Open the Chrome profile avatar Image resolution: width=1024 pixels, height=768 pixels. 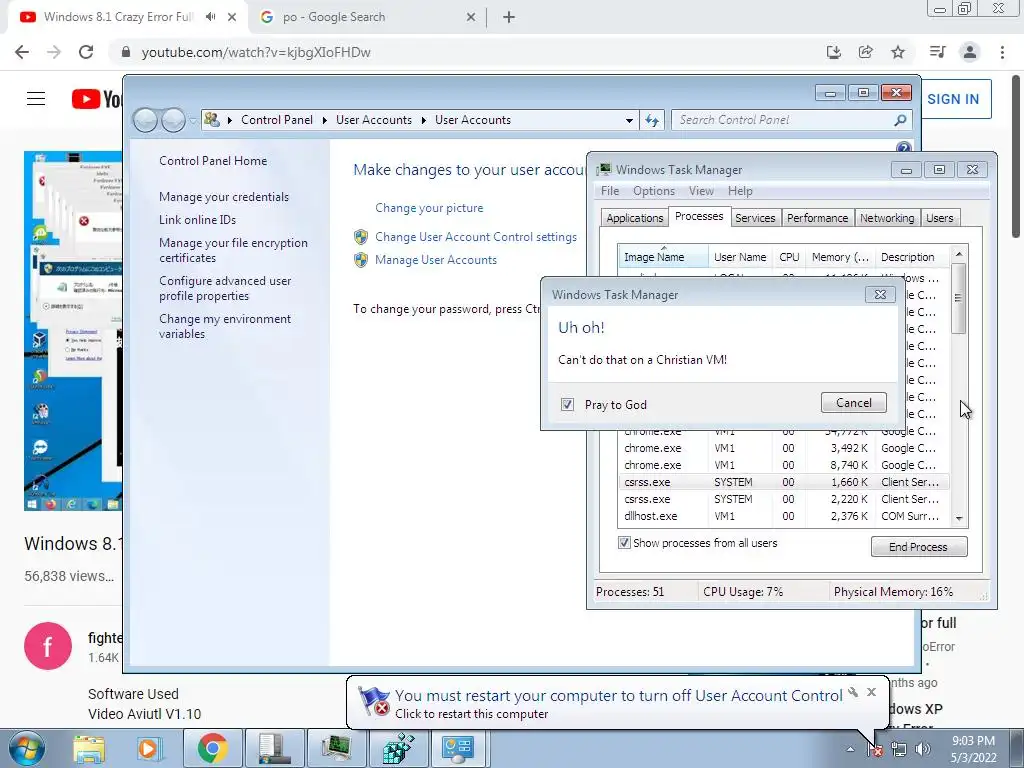[x=970, y=52]
